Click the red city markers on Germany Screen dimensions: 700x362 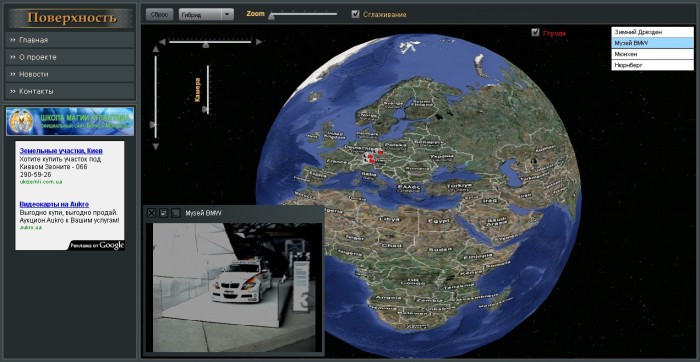point(372,156)
